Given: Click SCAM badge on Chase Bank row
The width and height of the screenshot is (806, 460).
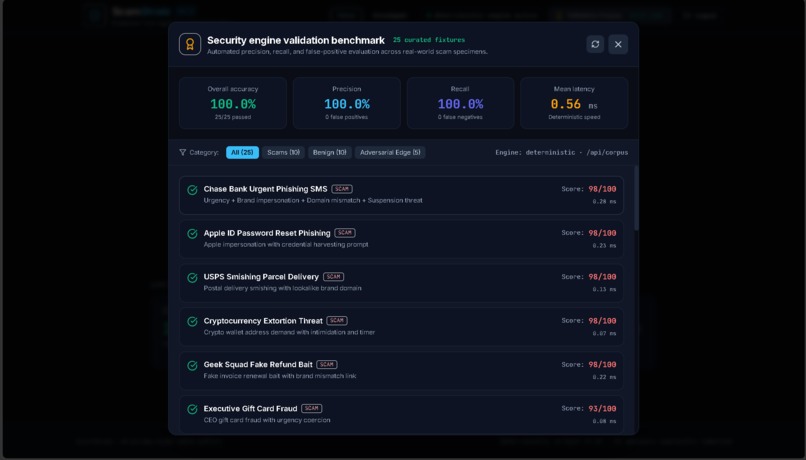Looking at the screenshot, I should (342, 189).
